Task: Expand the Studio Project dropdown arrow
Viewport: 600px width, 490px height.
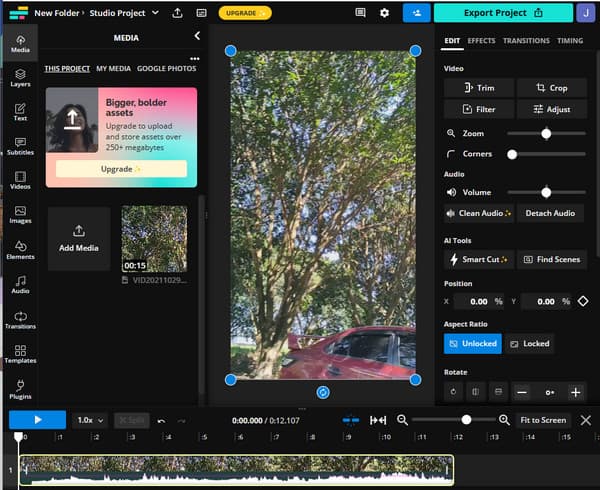Action: pos(155,13)
